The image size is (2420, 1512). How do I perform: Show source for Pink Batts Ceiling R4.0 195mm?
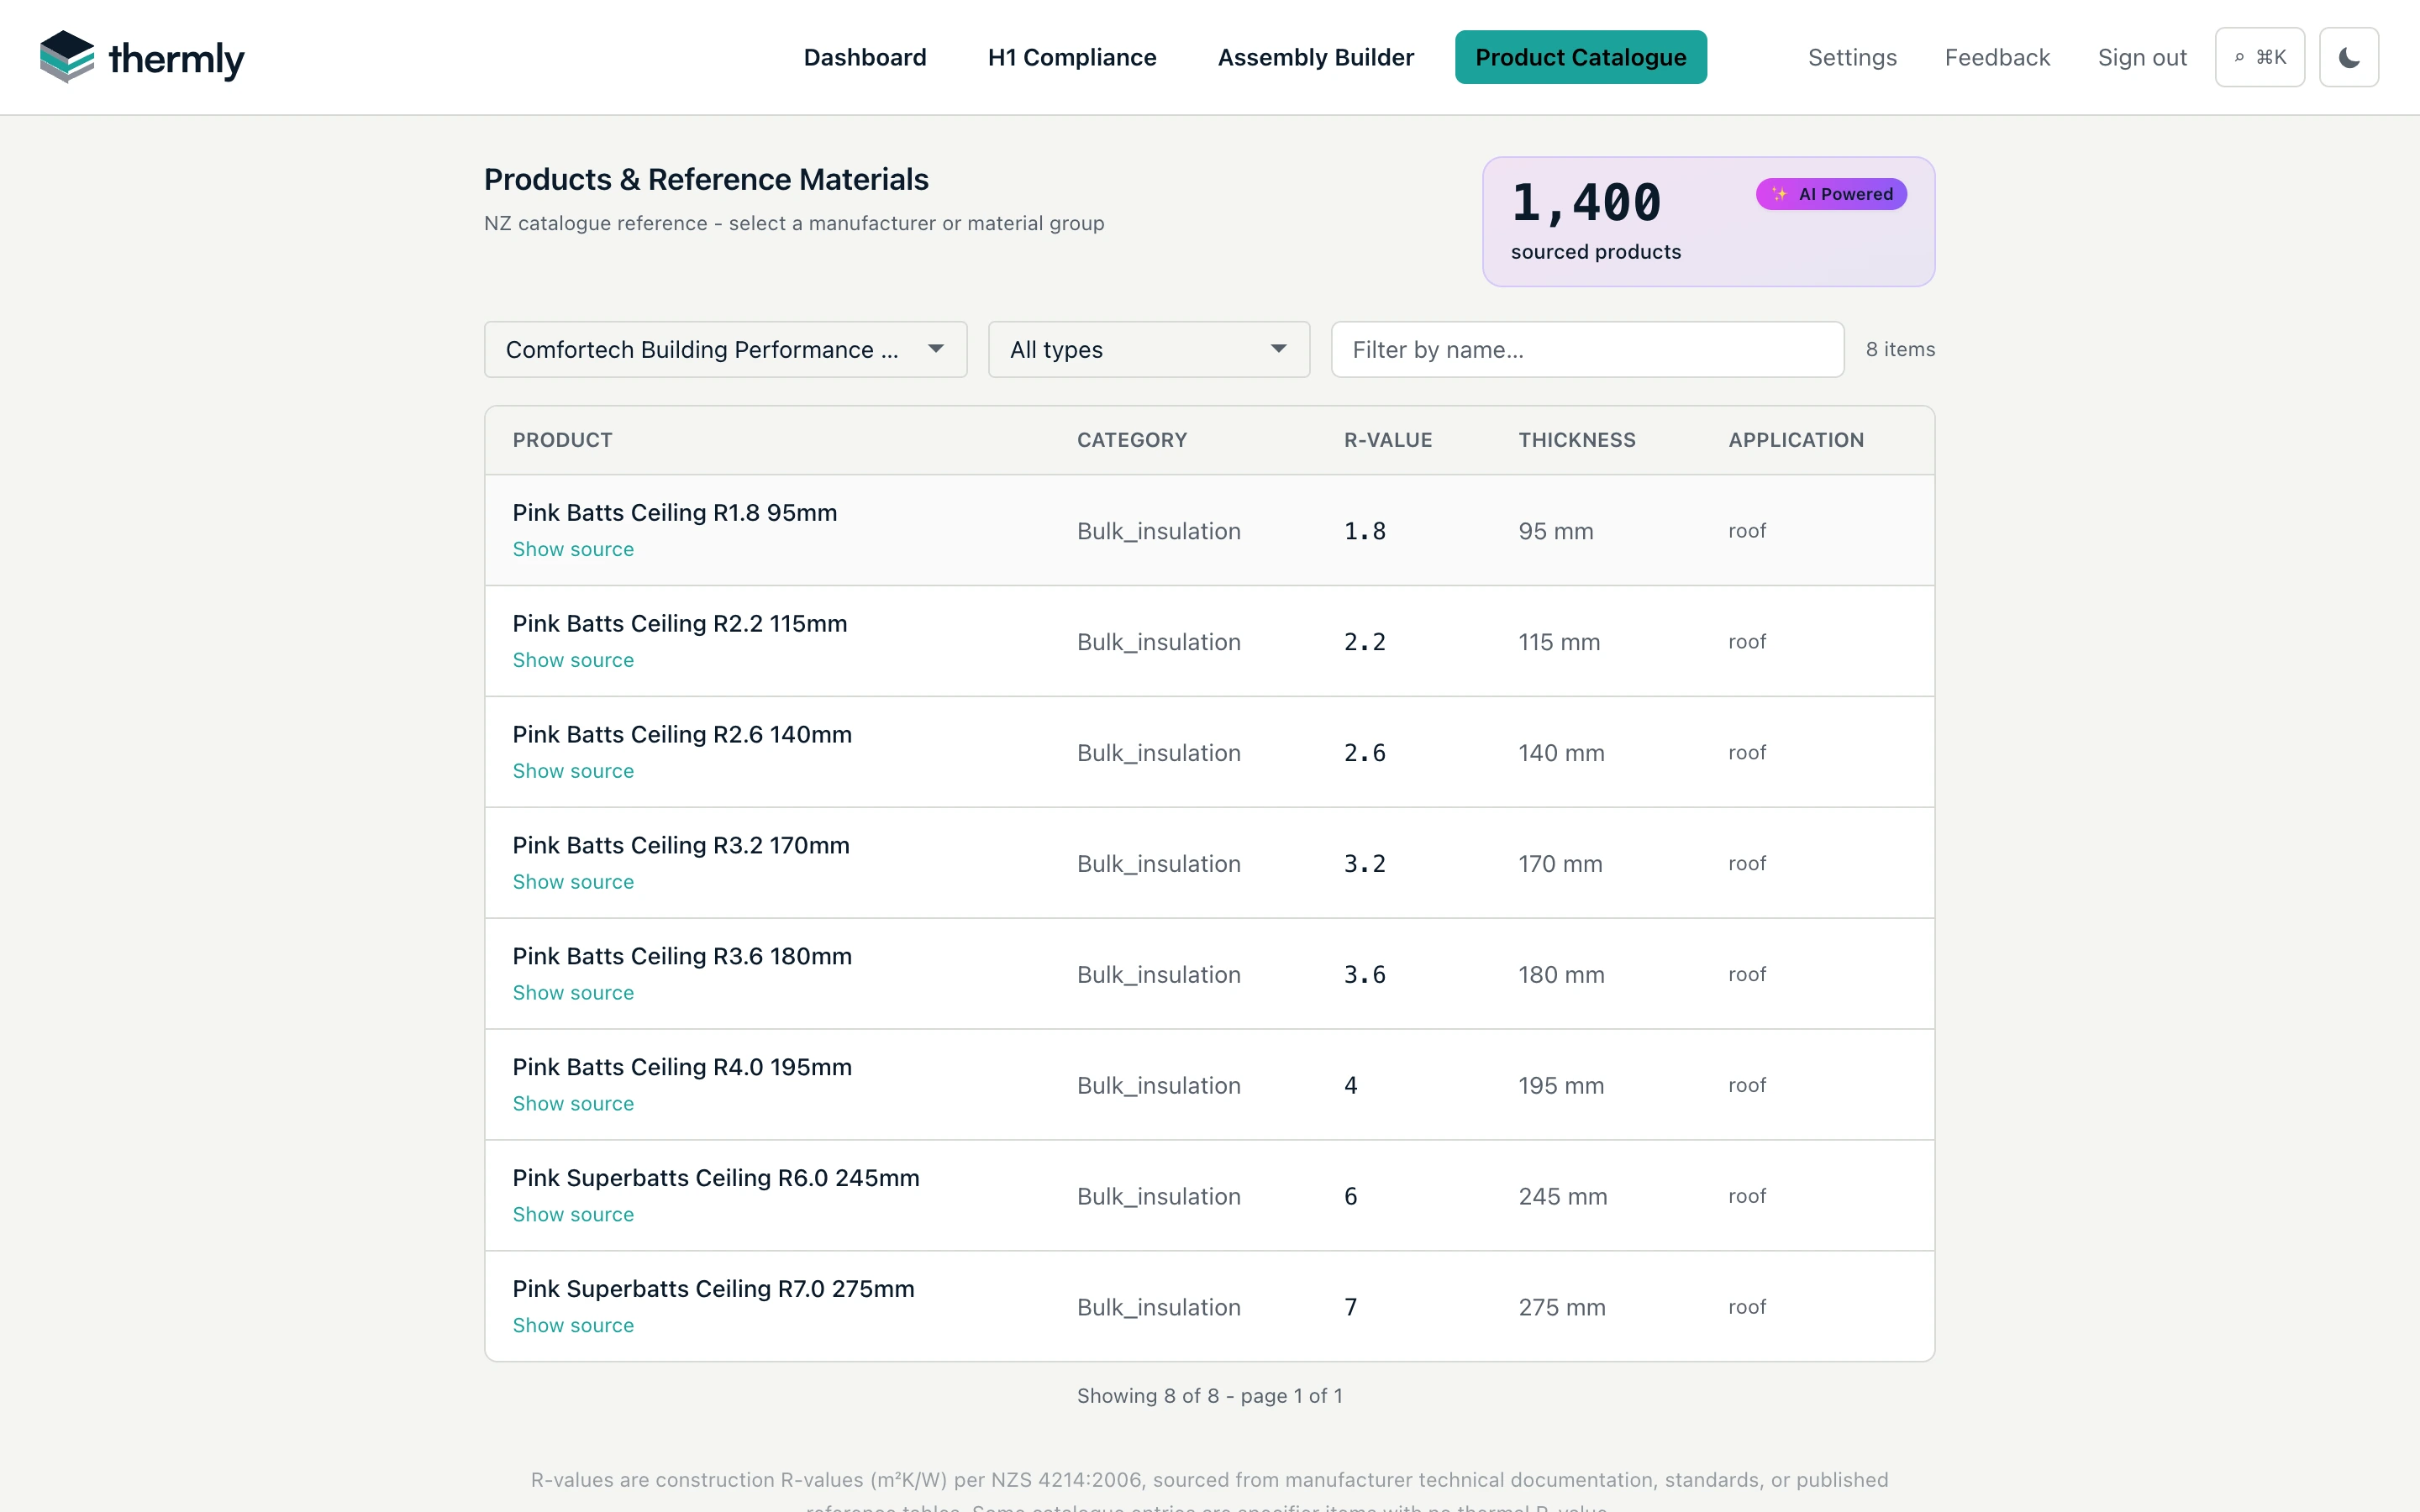pos(573,1104)
